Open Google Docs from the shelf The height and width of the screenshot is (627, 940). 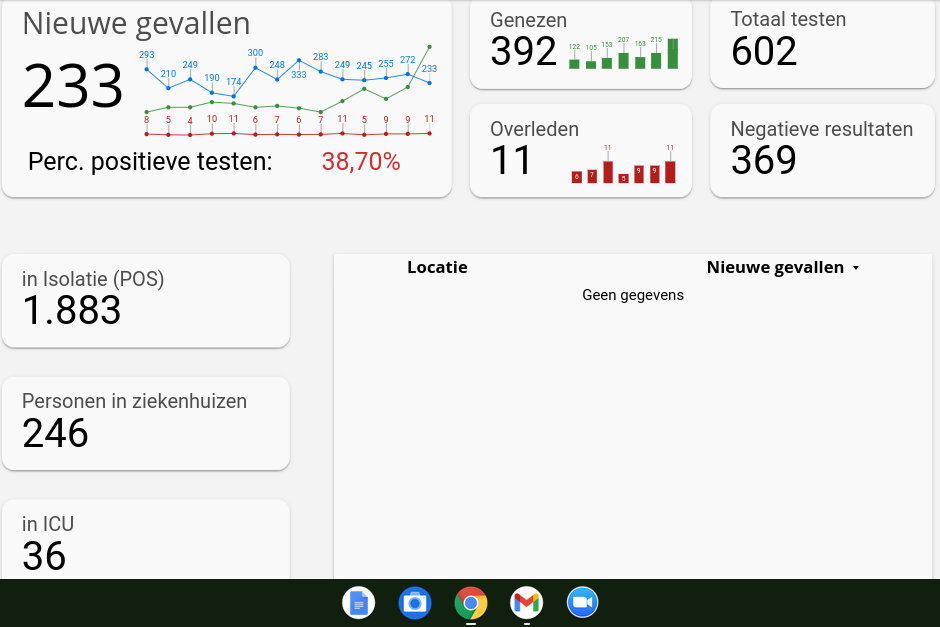point(358,603)
